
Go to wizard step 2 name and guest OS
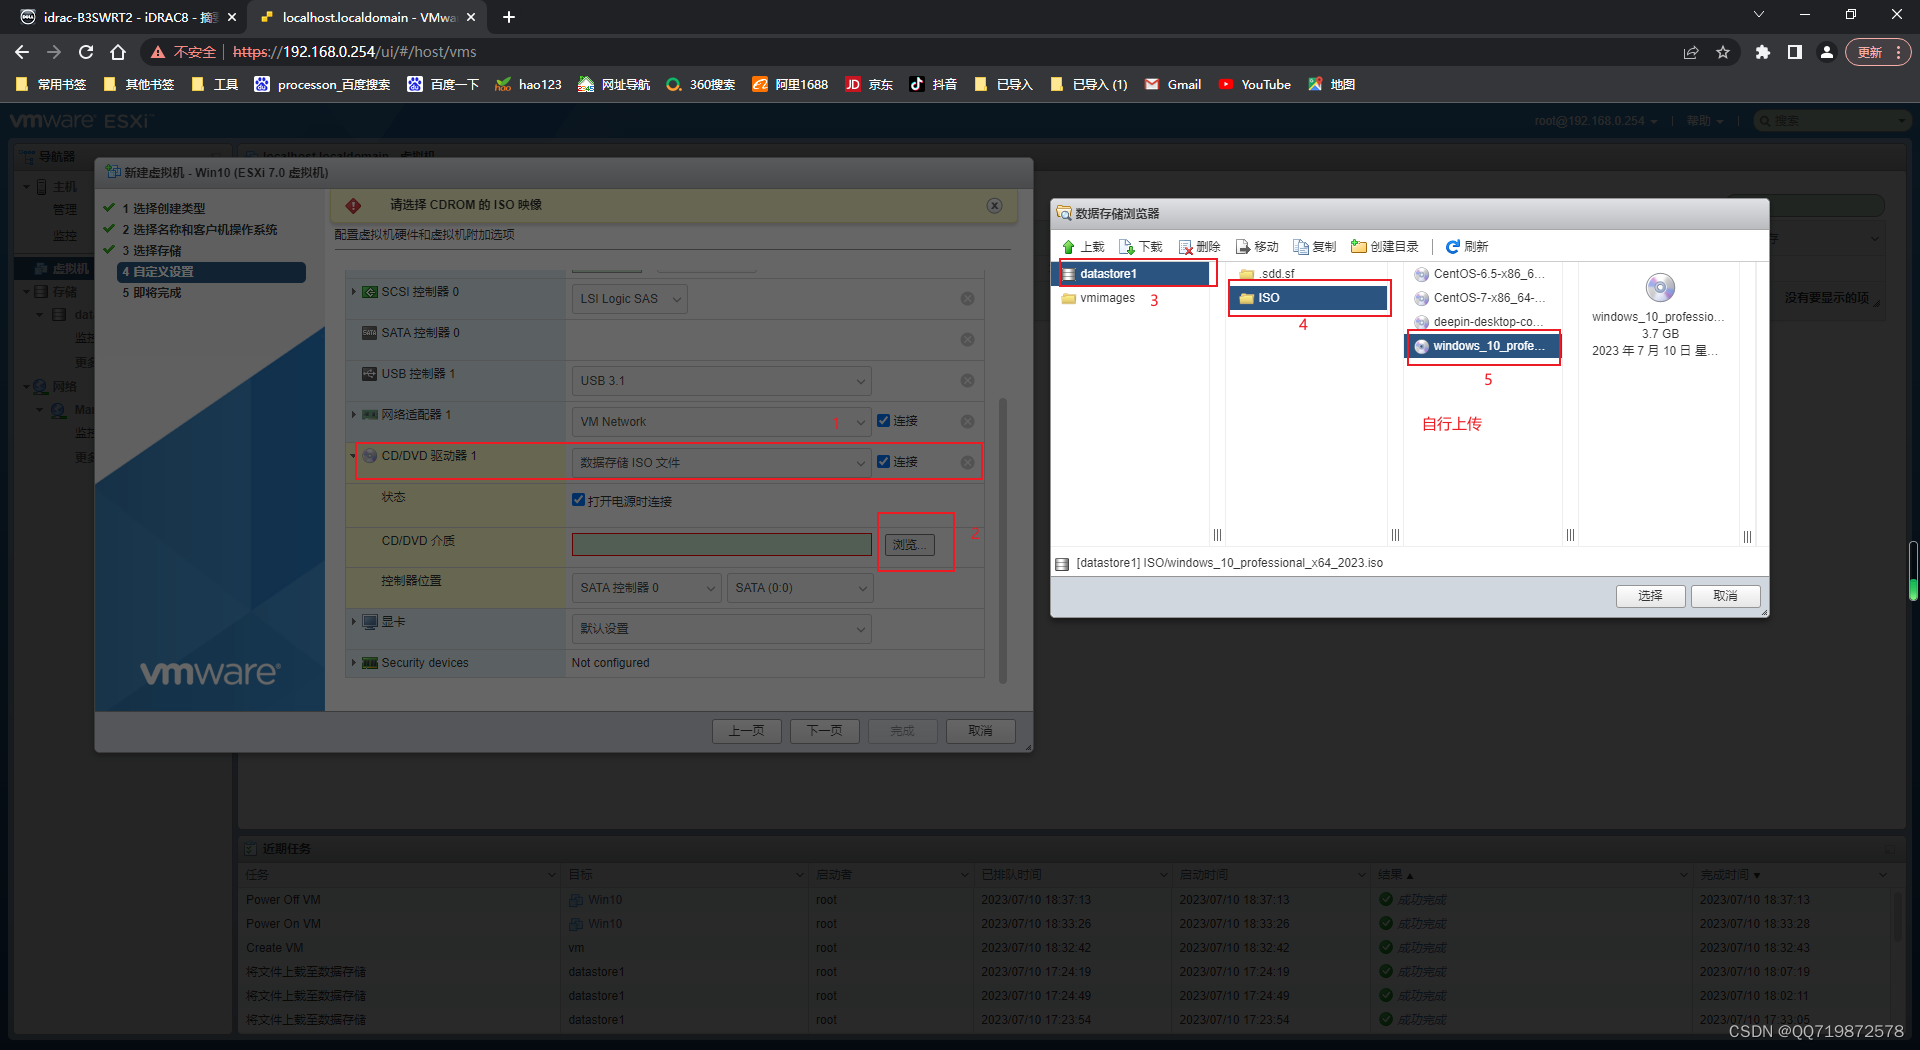[x=199, y=229]
